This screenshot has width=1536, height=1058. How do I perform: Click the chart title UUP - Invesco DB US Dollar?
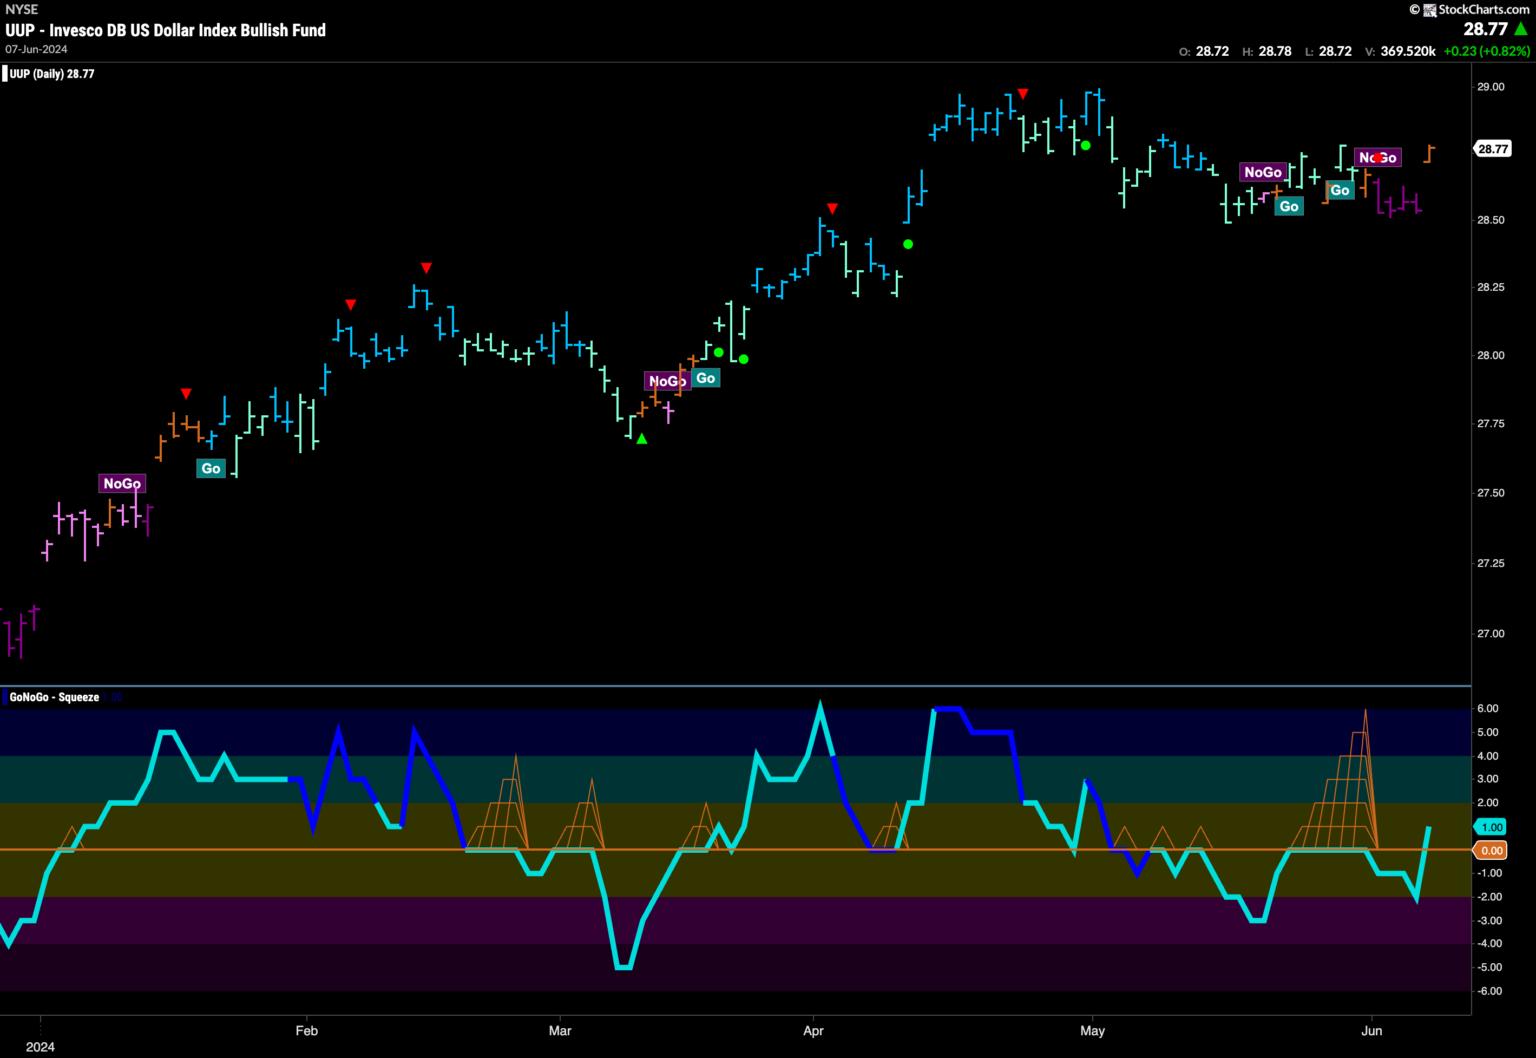click(165, 30)
